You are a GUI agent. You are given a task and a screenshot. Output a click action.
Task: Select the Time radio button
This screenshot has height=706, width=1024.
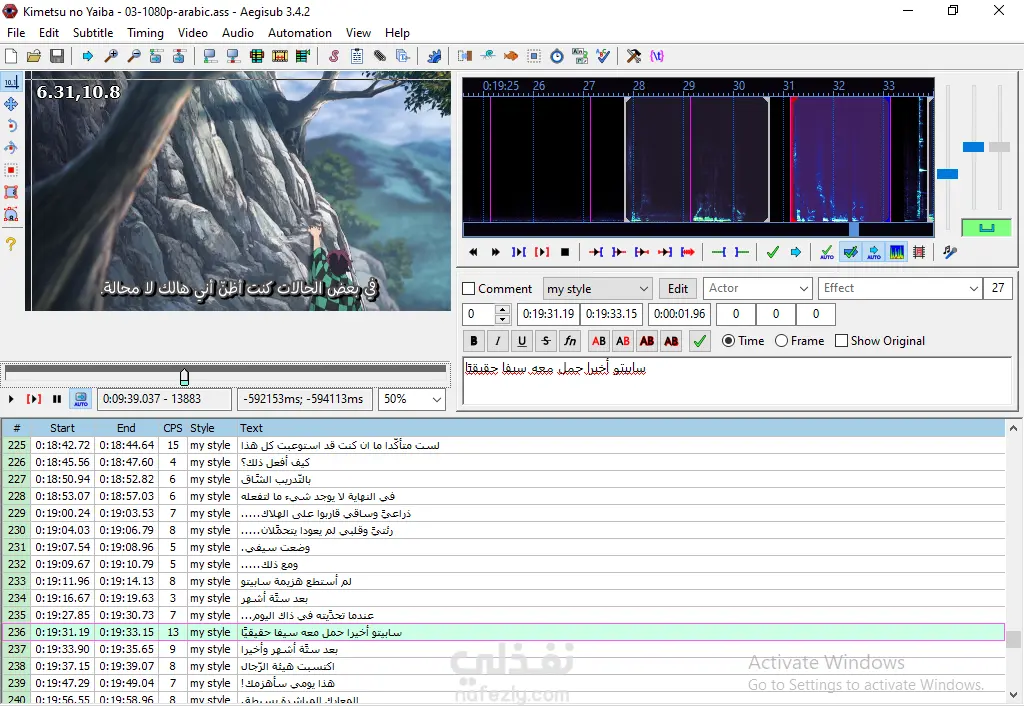point(728,341)
